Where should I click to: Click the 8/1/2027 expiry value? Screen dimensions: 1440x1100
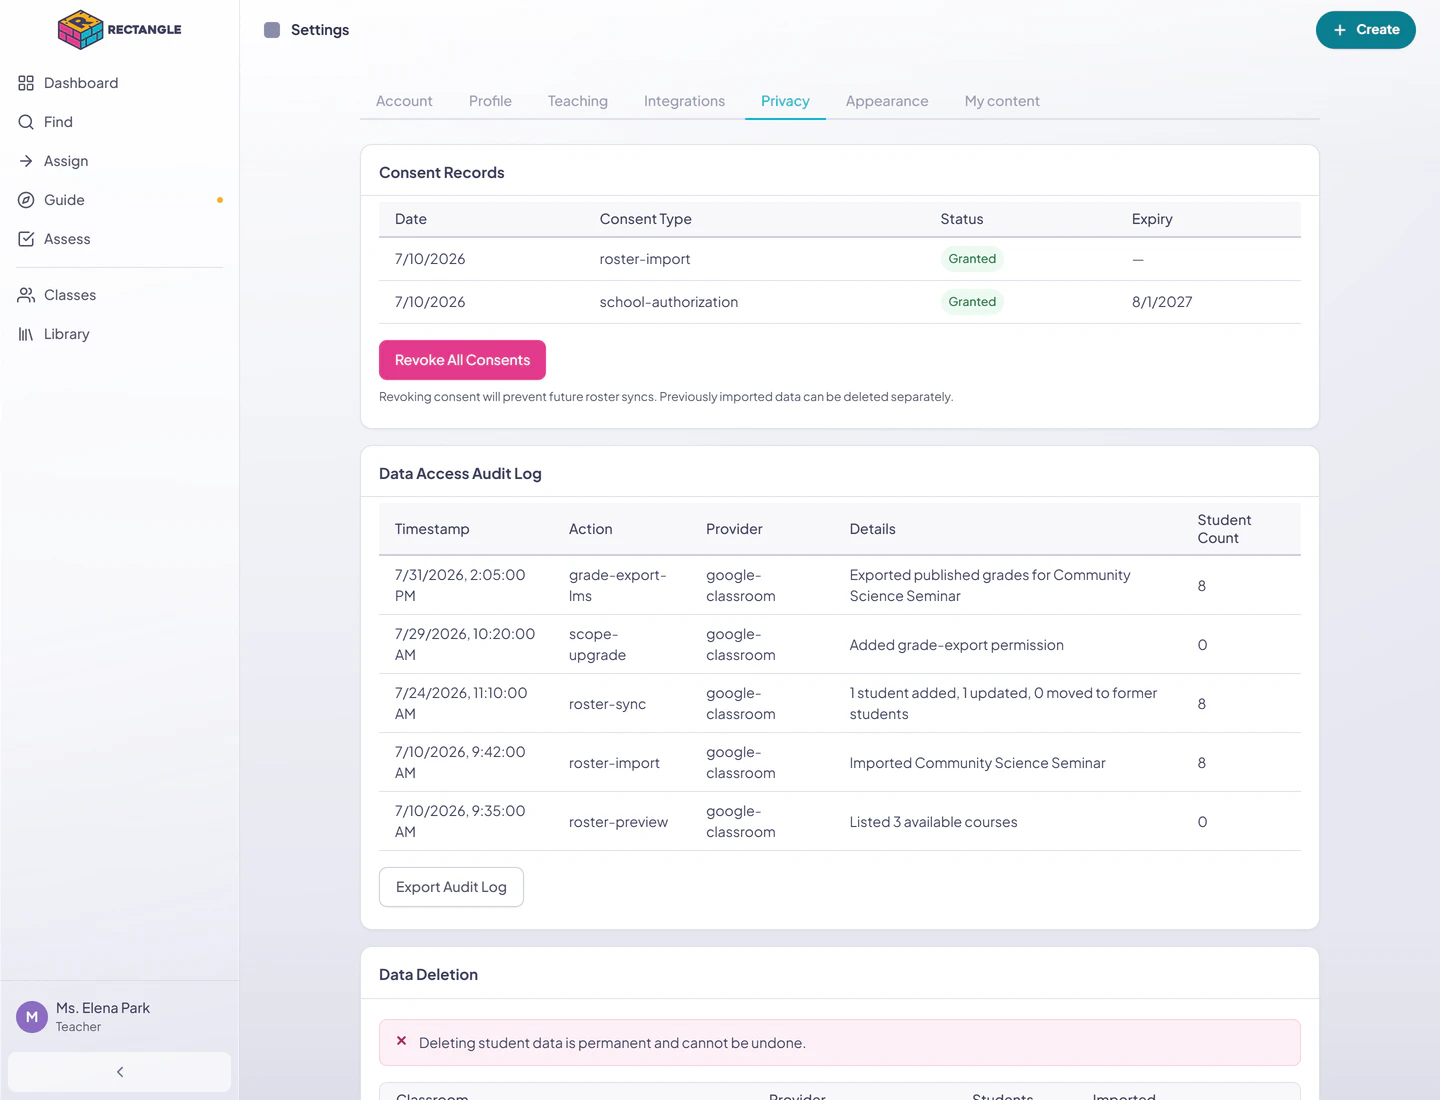pos(1162,302)
